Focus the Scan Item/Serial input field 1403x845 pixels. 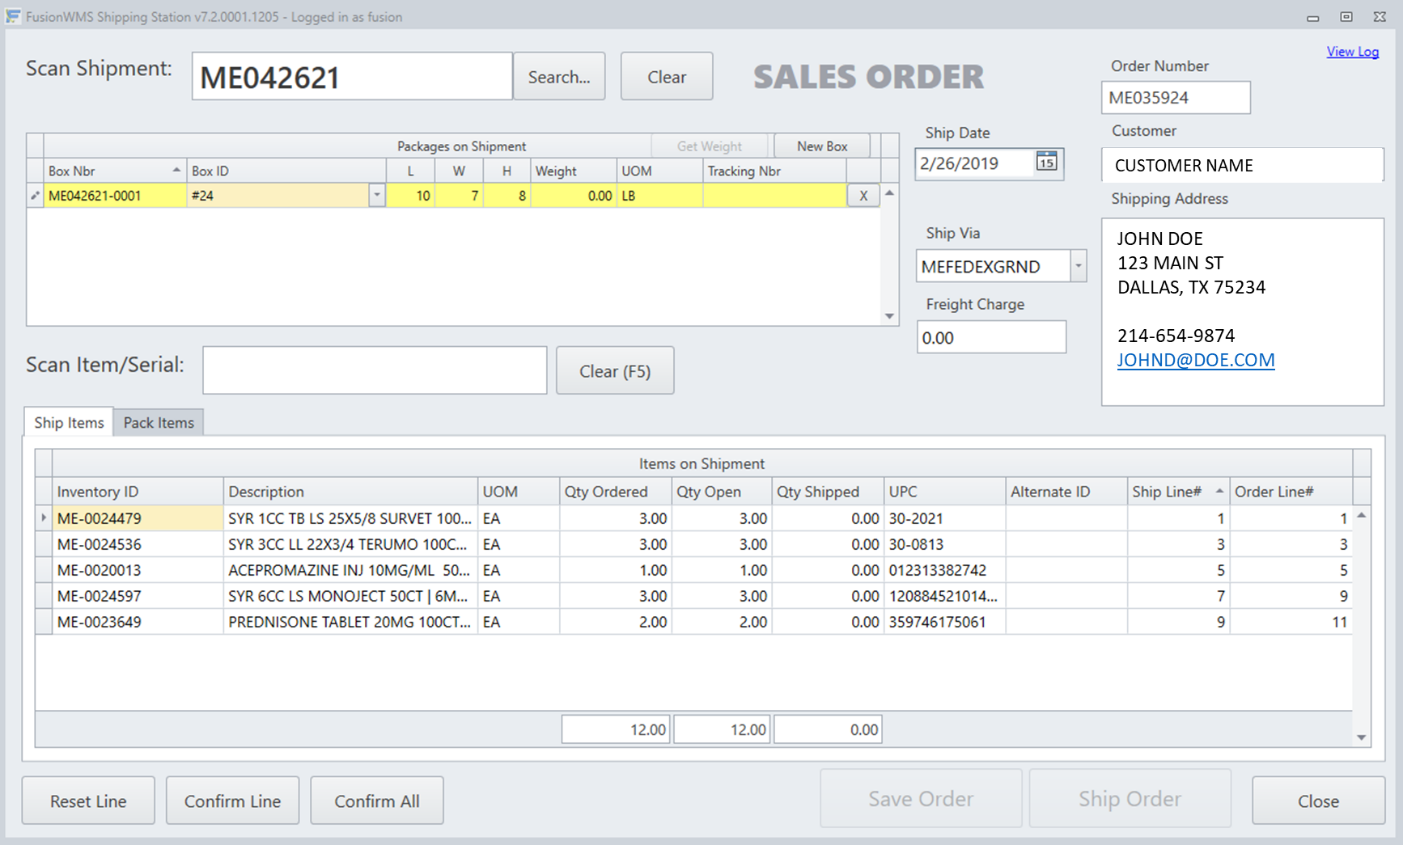point(375,370)
